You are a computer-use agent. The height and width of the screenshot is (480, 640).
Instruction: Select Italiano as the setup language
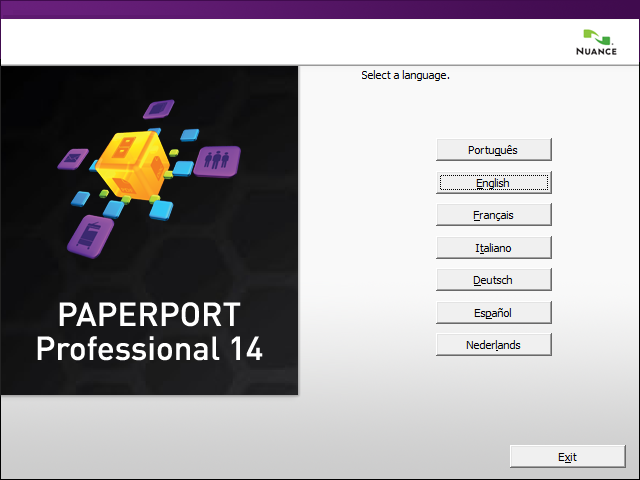(x=494, y=247)
